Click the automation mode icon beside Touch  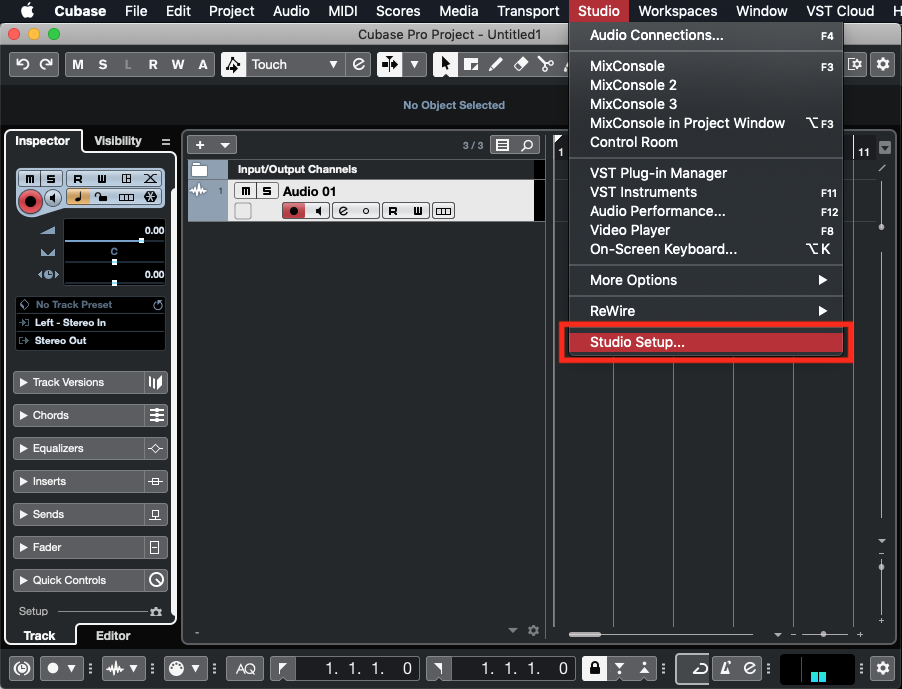(x=234, y=64)
